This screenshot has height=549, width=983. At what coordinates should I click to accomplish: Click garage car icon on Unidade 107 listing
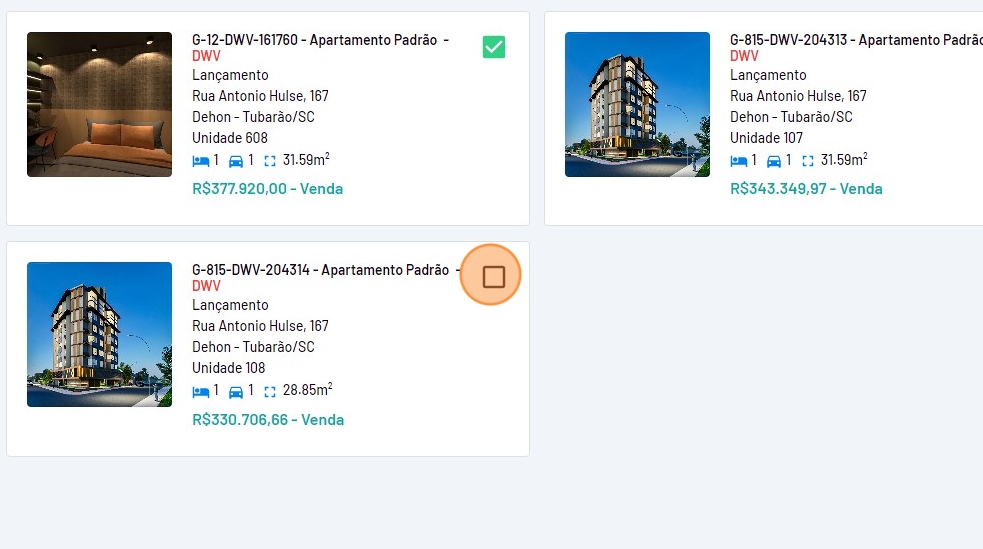pos(774,160)
